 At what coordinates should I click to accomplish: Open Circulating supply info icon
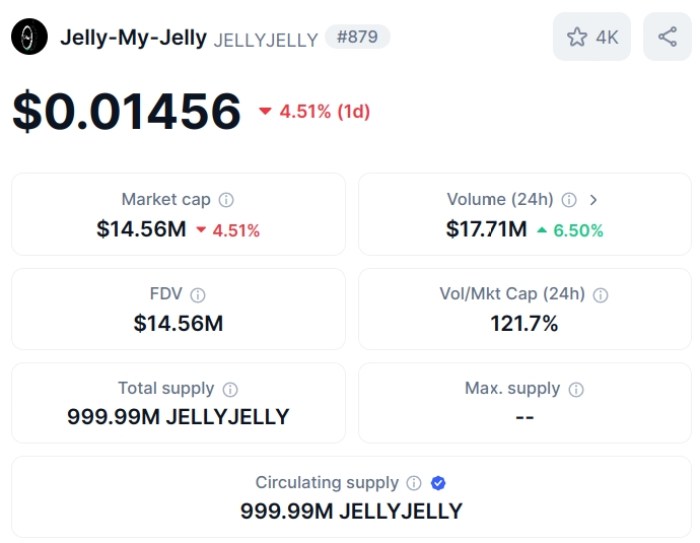coord(414,483)
